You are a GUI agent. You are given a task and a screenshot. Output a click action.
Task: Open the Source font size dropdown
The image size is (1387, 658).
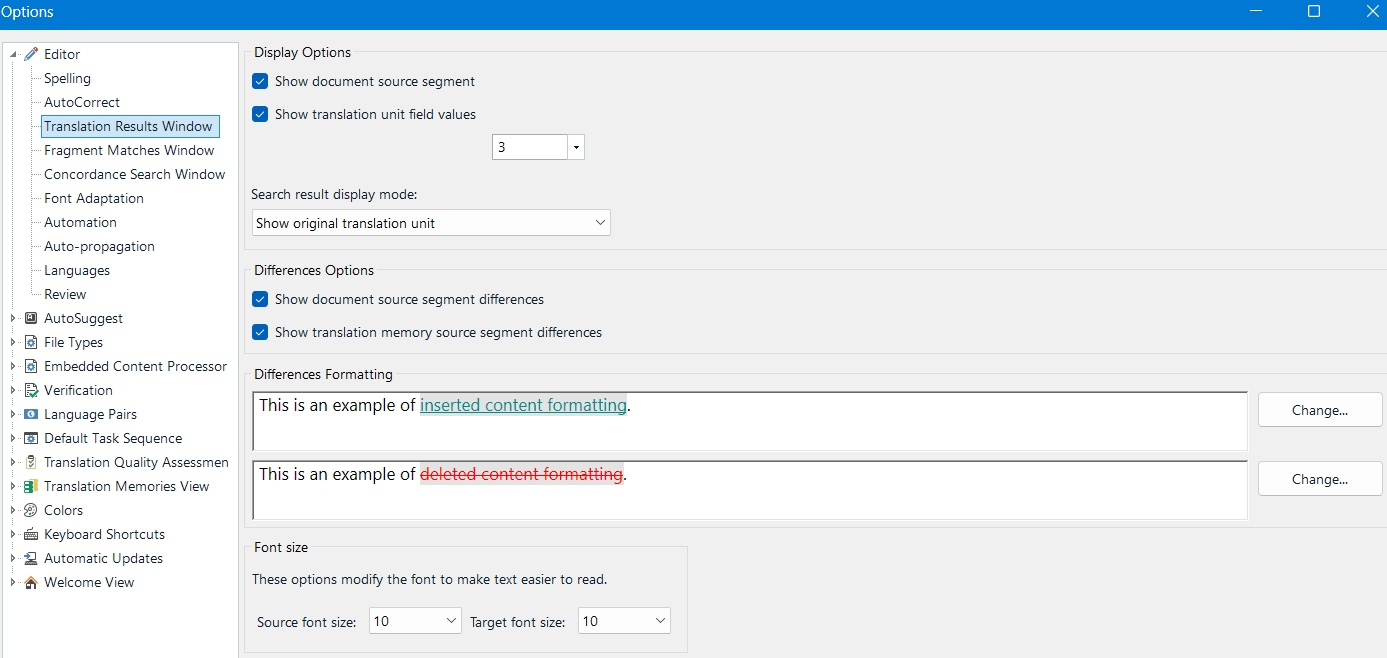(415, 621)
